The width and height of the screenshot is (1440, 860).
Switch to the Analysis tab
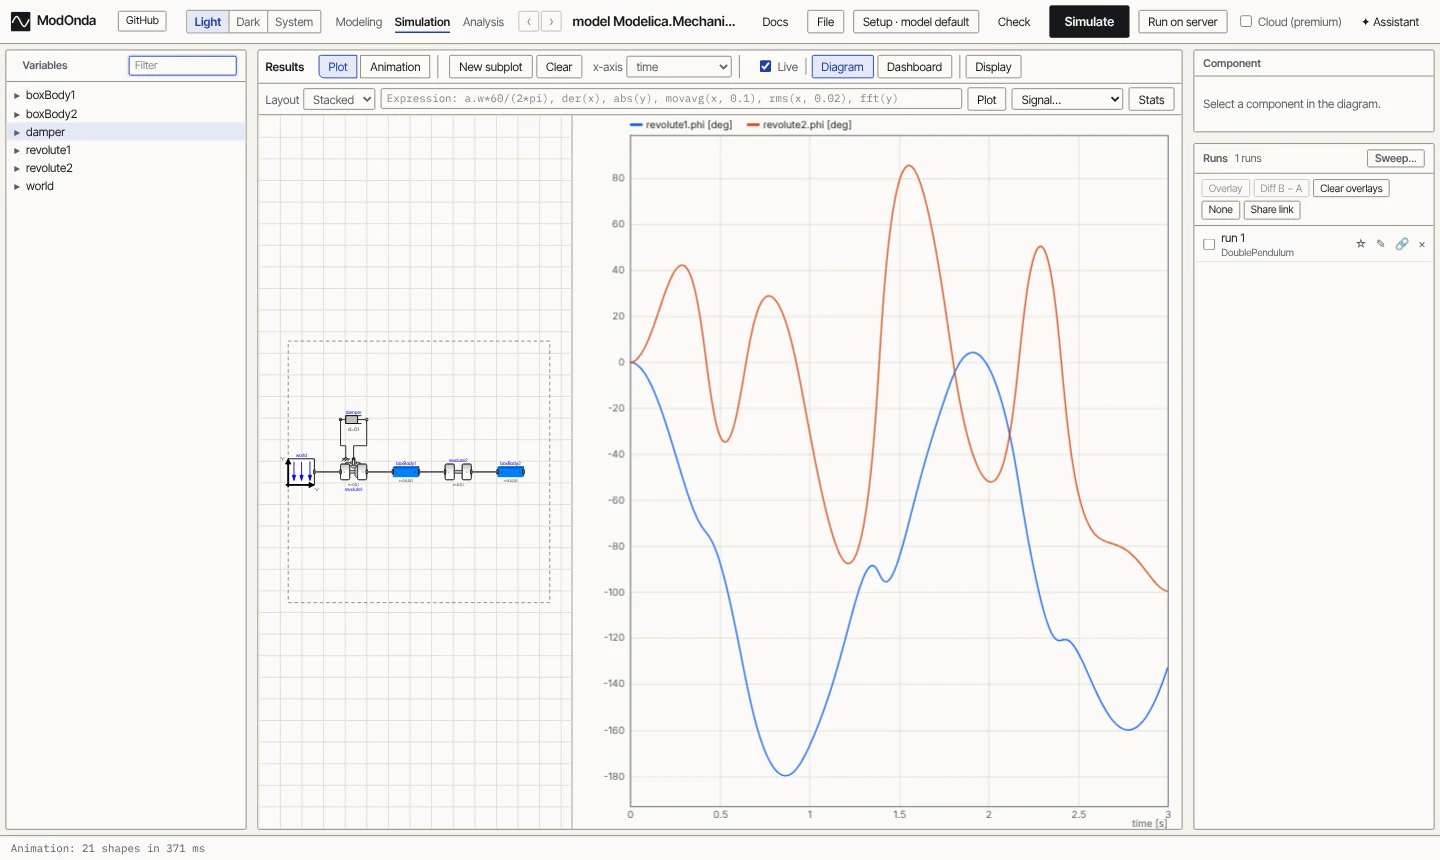pos(483,22)
